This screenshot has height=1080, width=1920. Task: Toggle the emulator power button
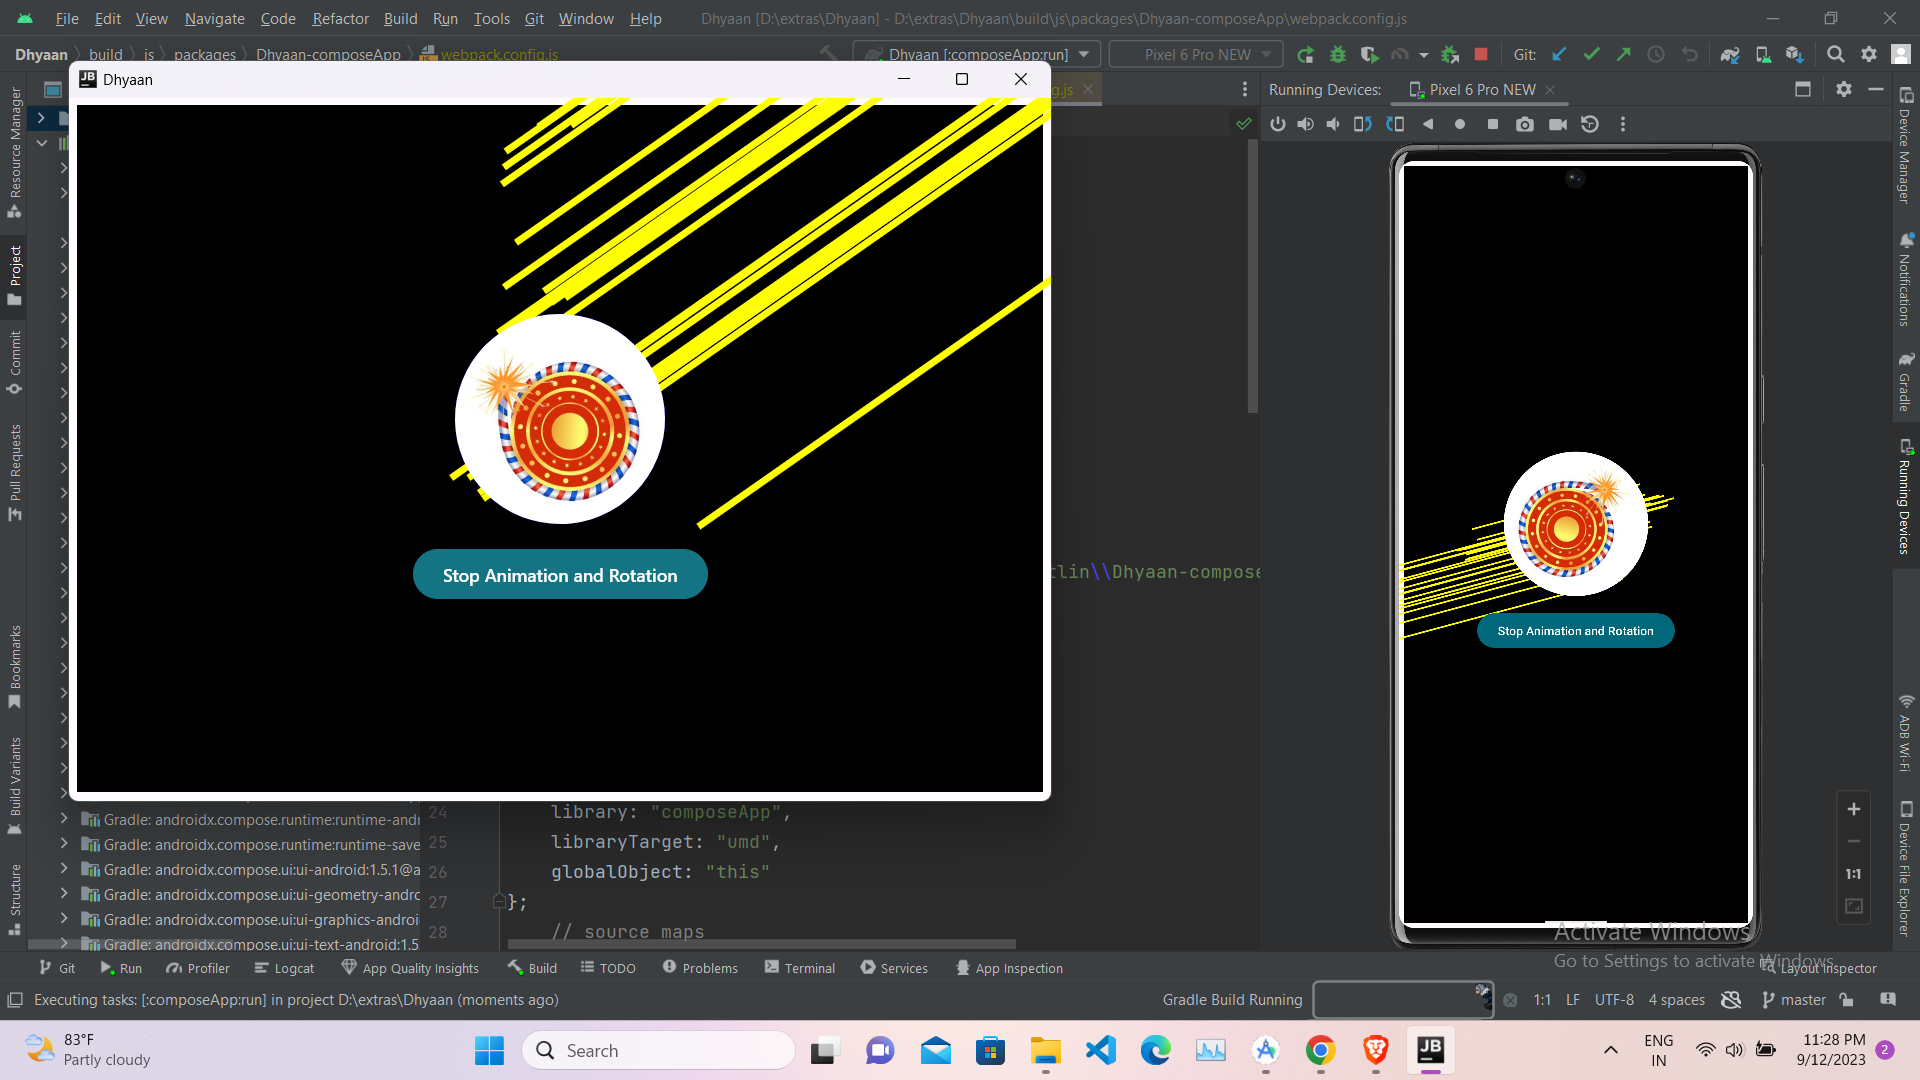coord(1278,124)
